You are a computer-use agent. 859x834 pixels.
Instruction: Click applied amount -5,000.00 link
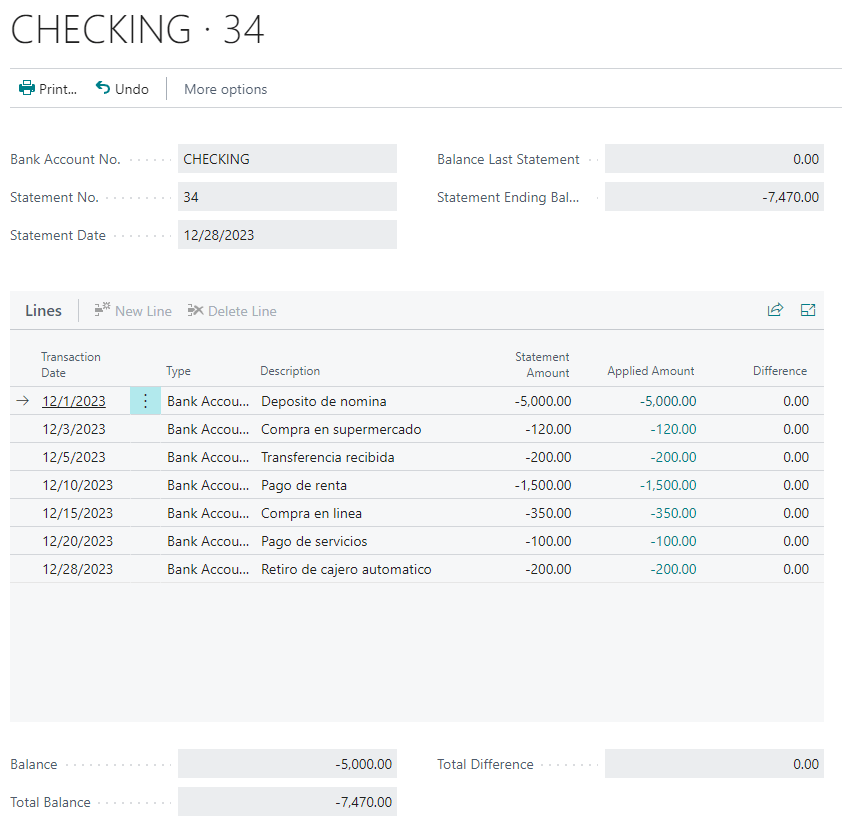click(x=668, y=401)
